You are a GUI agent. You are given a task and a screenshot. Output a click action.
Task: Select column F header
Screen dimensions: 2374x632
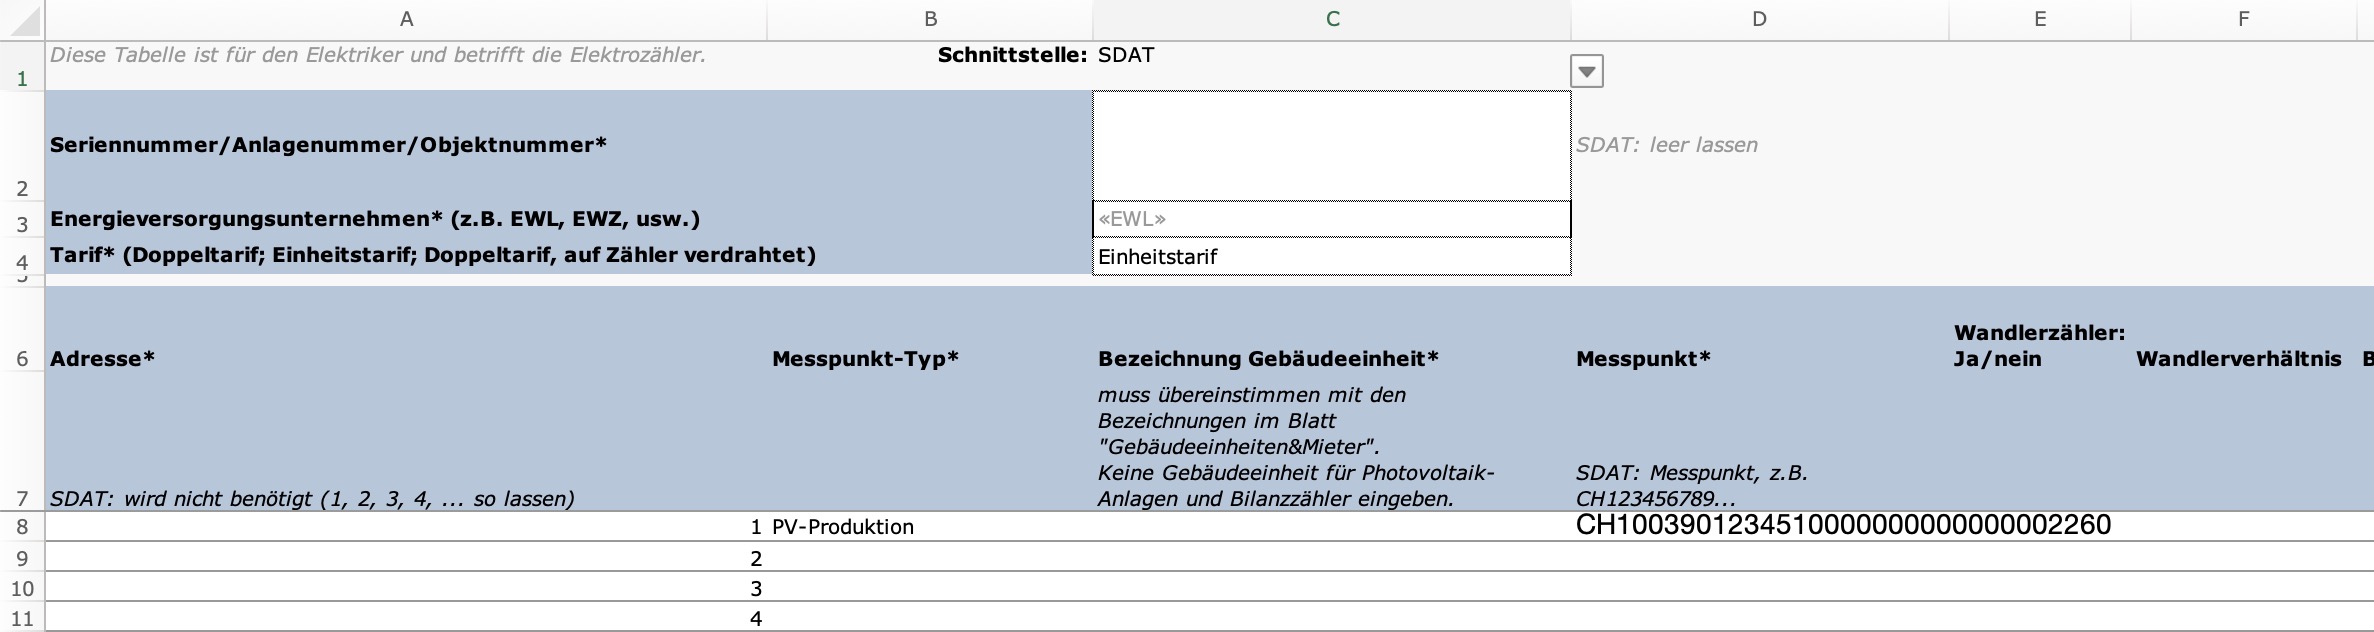coord(2244,19)
